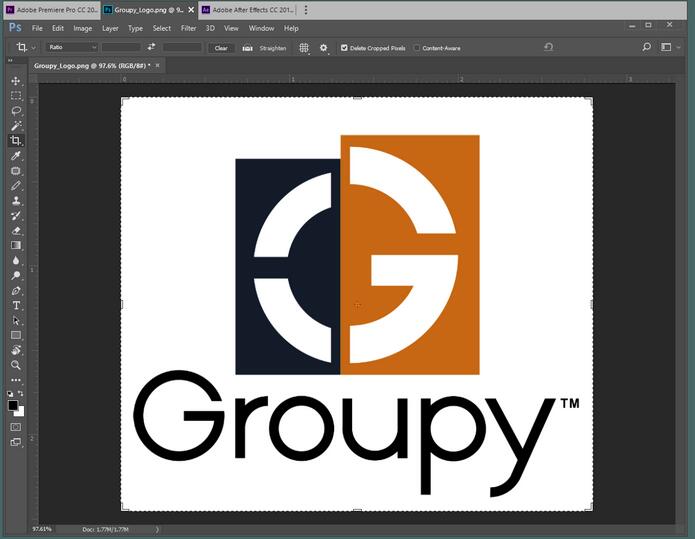Open the Help menu

pyautogui.click(x=291, y=28)
